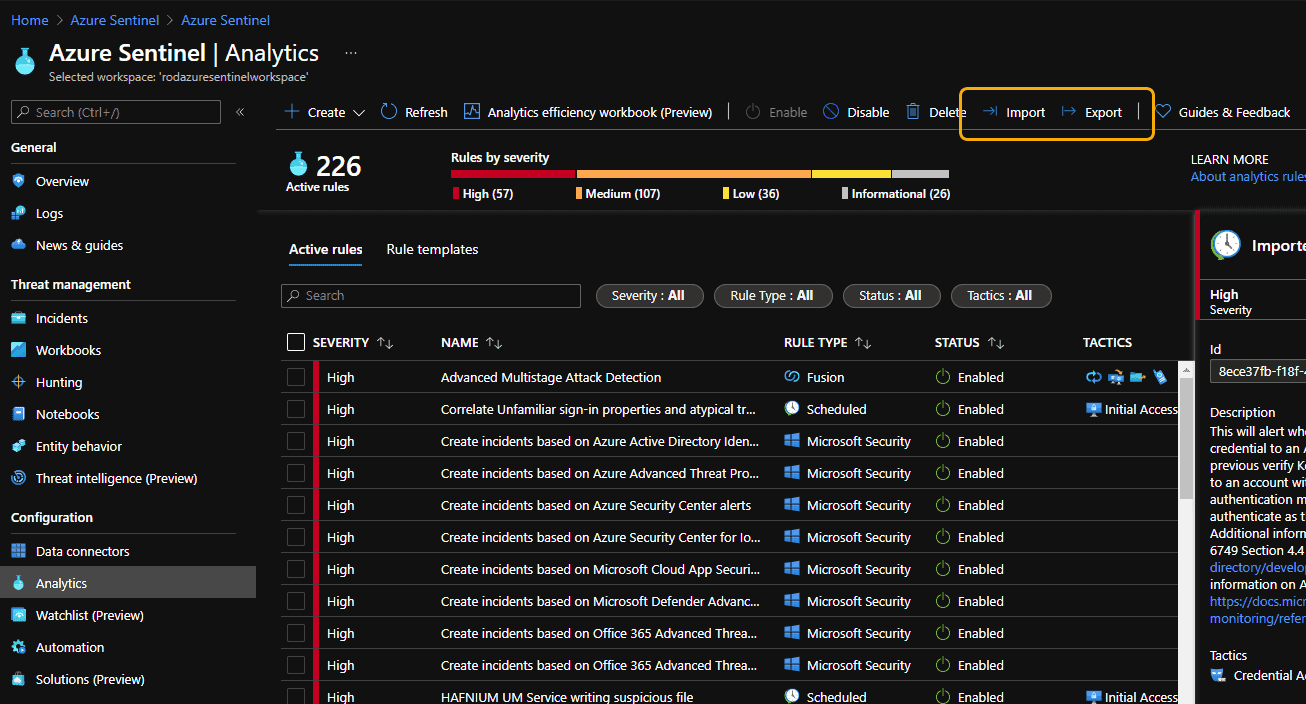Click the Delete trash icon
The image size is (1306, 704).
(913, 112)
